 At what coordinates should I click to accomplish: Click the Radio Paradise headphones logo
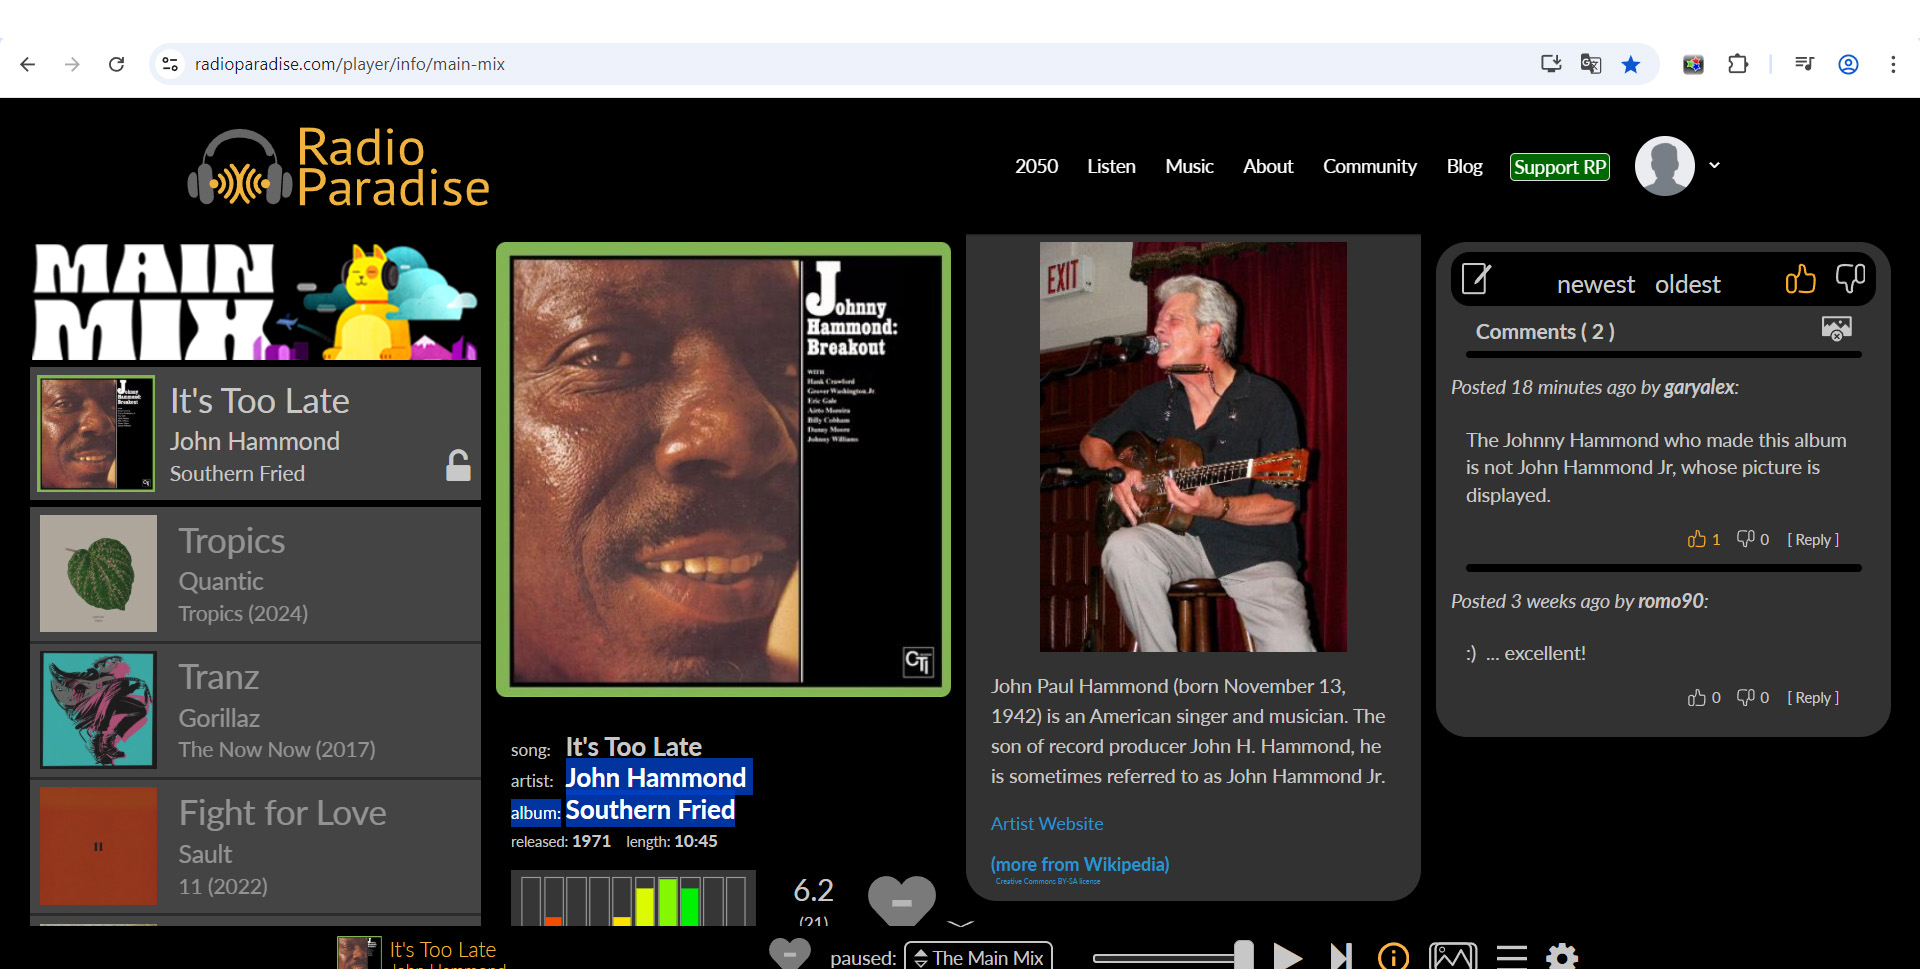point(339,167)
